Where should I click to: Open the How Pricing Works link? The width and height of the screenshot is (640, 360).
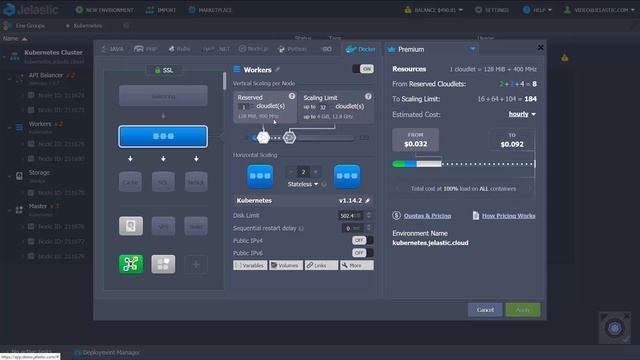coord(508,216)
